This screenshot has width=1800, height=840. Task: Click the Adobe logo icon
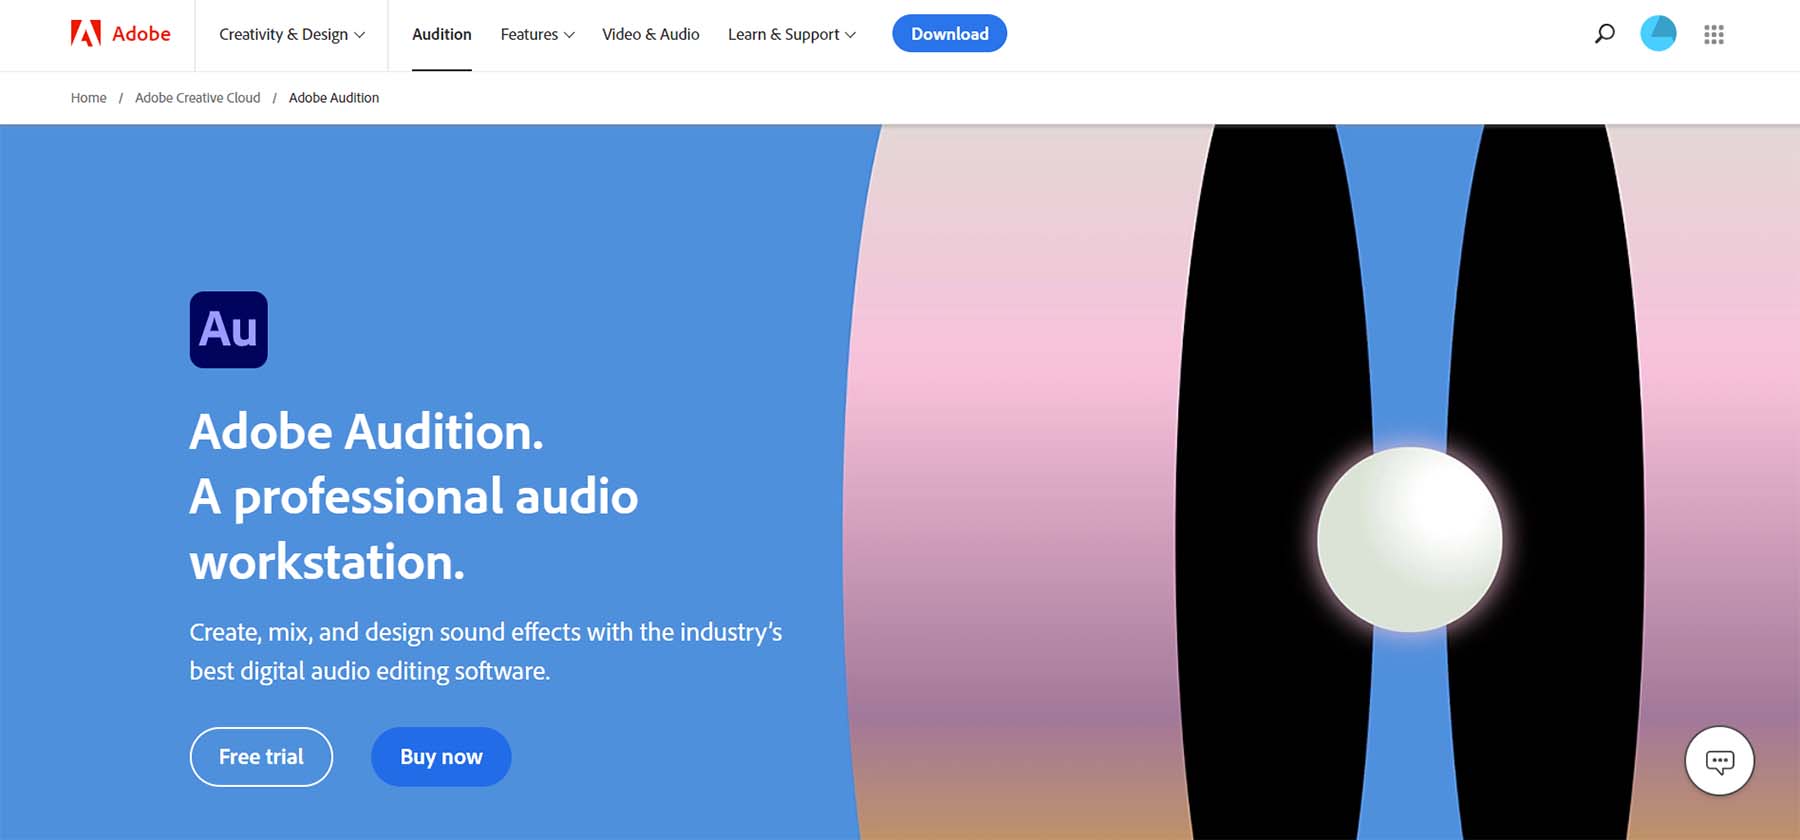pyautogui.click(x=86, y=34)
